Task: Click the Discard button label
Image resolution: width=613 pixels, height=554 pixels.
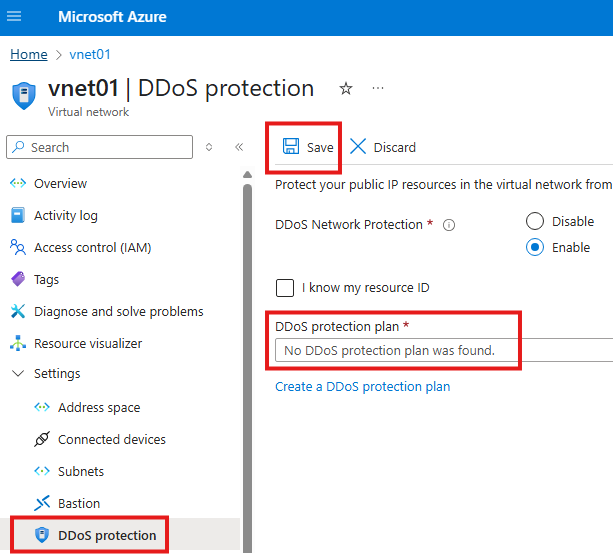Action: pos(394,147)
